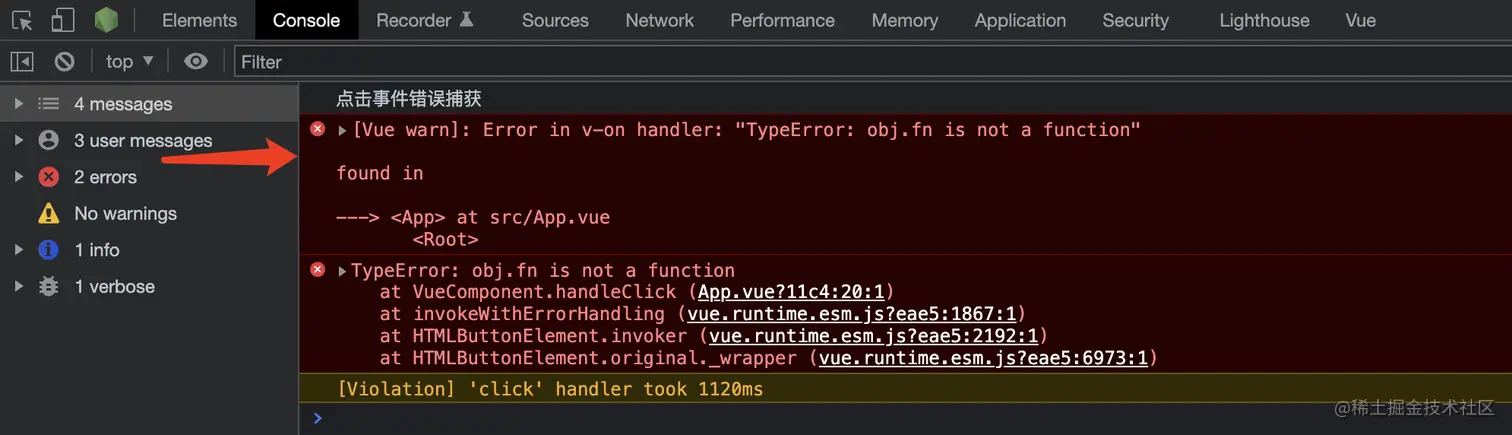Viewport: 1512px width, 435px height.
Task: Click the blue info icon in sidebar
Action: click(48, 250)
